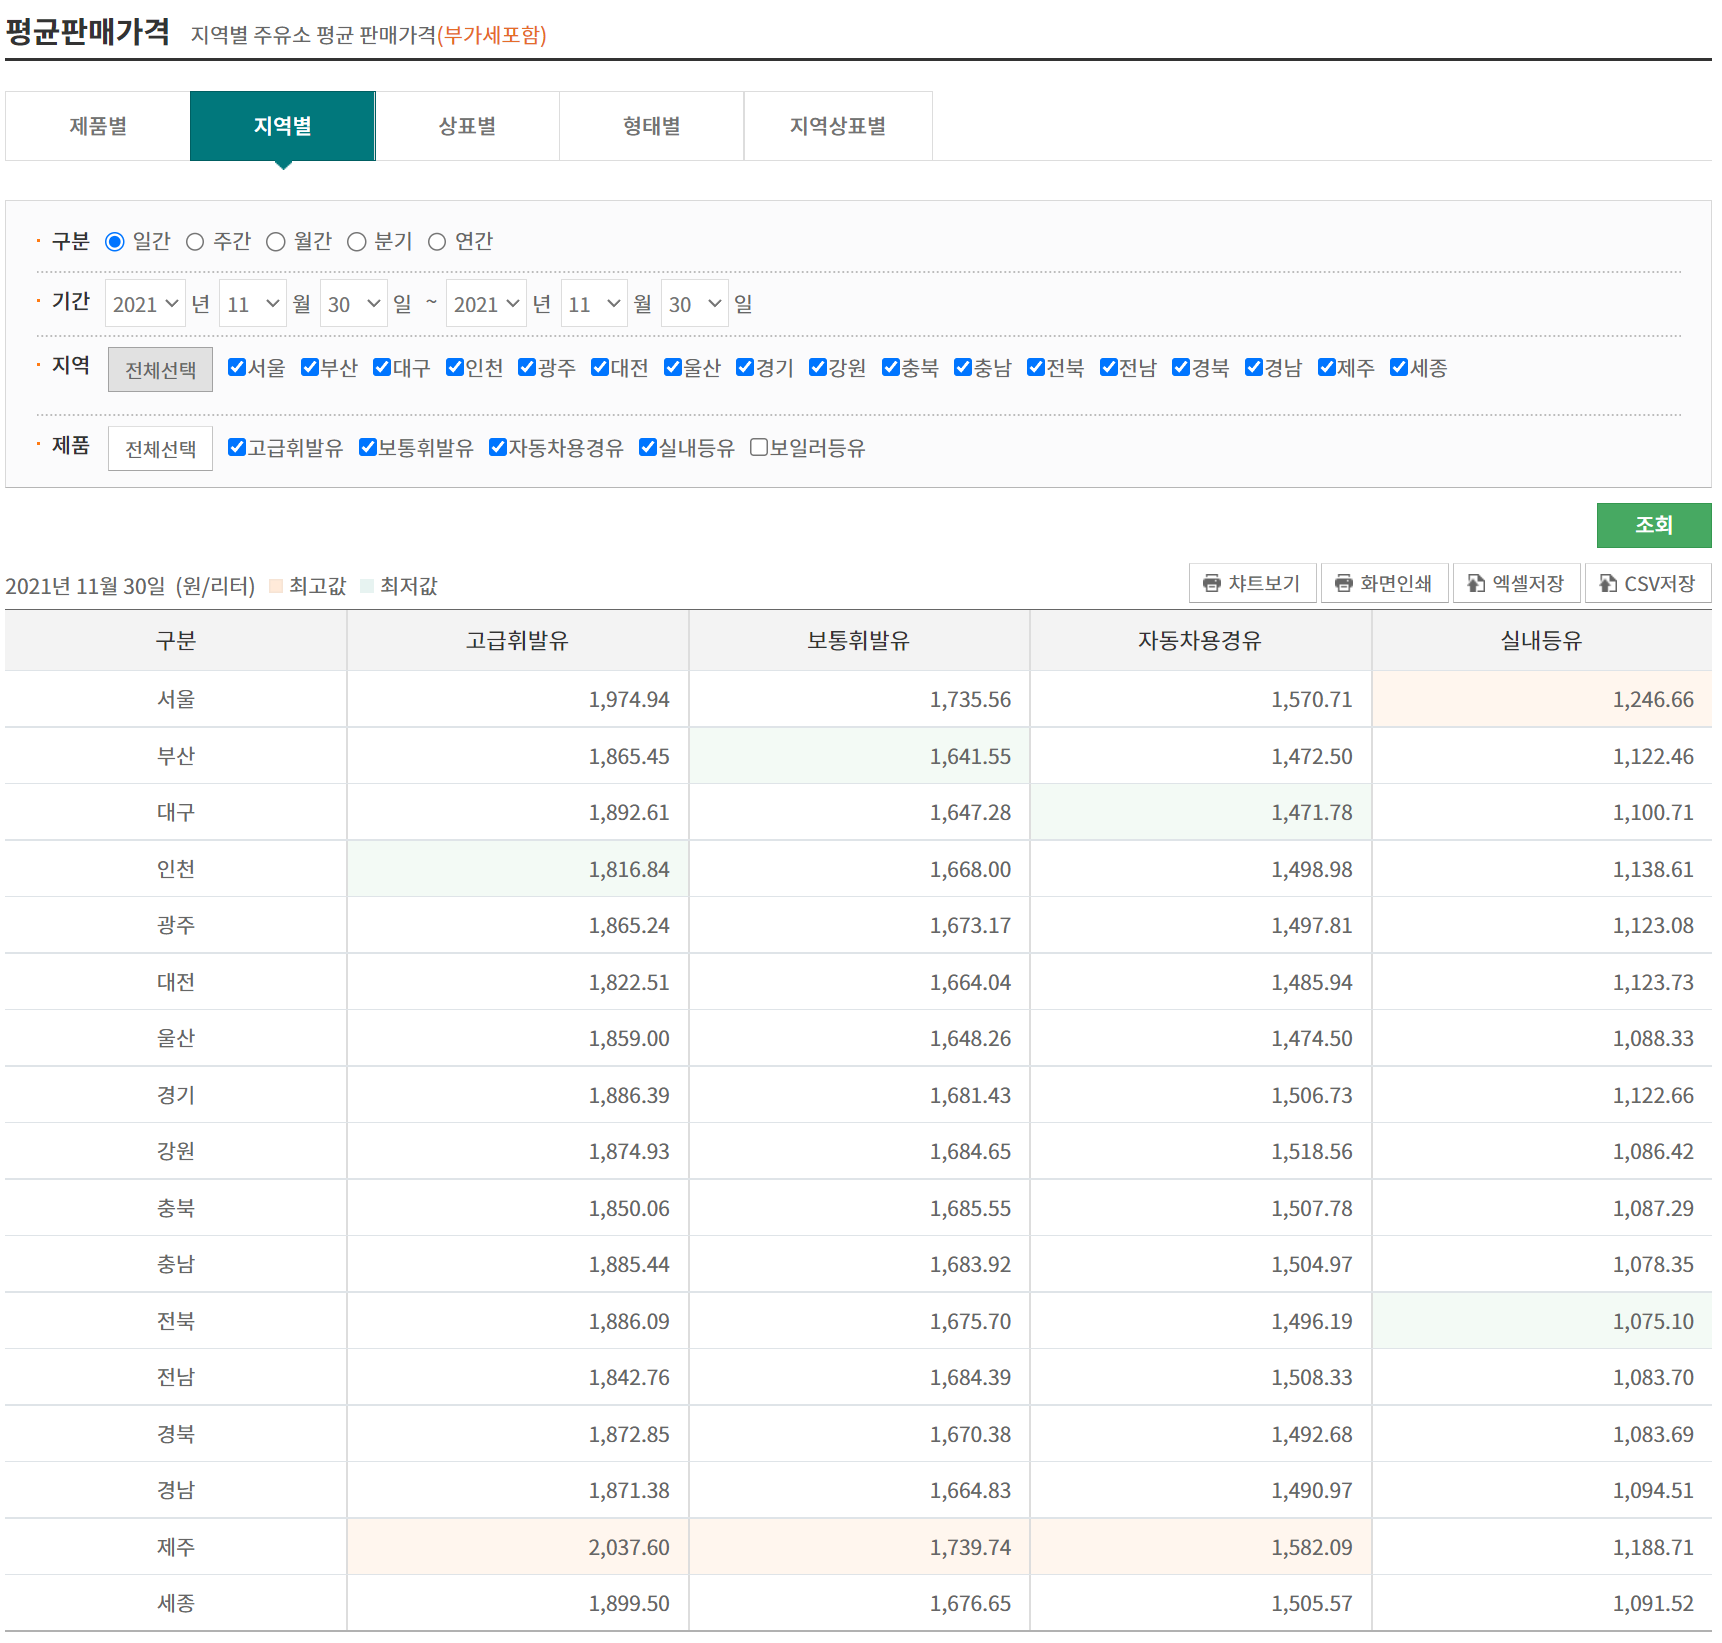This screenshot has height=1643, width=1722.
Task: Open the start year dropdown
Action: [145, 304]
